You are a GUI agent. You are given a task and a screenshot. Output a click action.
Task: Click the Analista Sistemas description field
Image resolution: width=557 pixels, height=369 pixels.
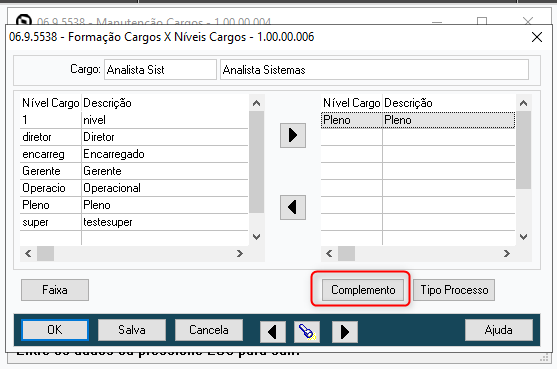pyautogui.click(x=374, y=70)
